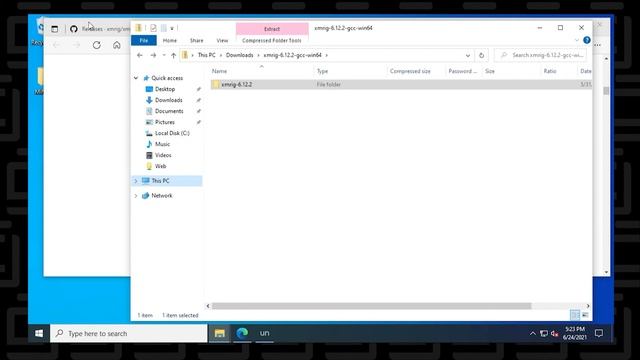Refresh the current Explorer folder

pyautogui.click(x=482, y=55)
